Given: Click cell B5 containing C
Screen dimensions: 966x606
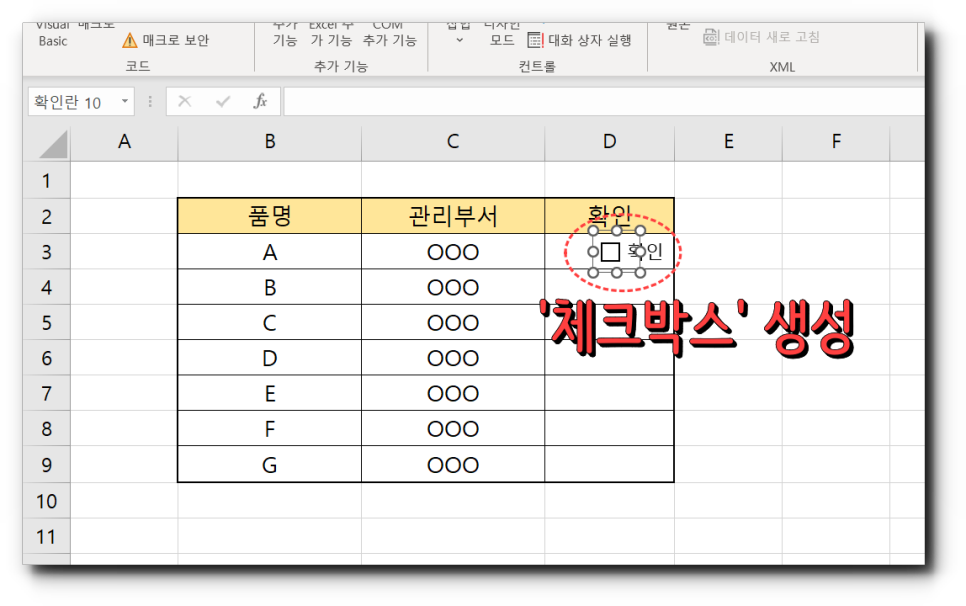Looking at the screenshot, I should [x=269, y=323].
